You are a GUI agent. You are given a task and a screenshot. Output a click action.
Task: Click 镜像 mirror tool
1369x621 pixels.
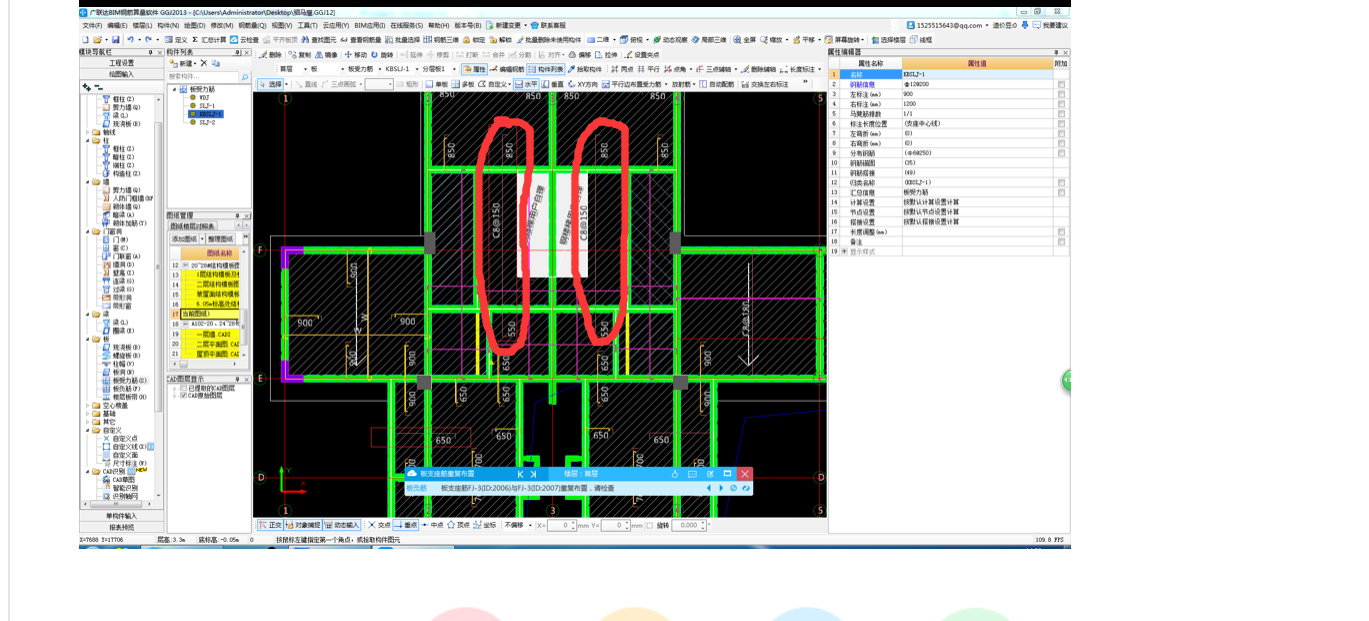[x=326, y=55]
